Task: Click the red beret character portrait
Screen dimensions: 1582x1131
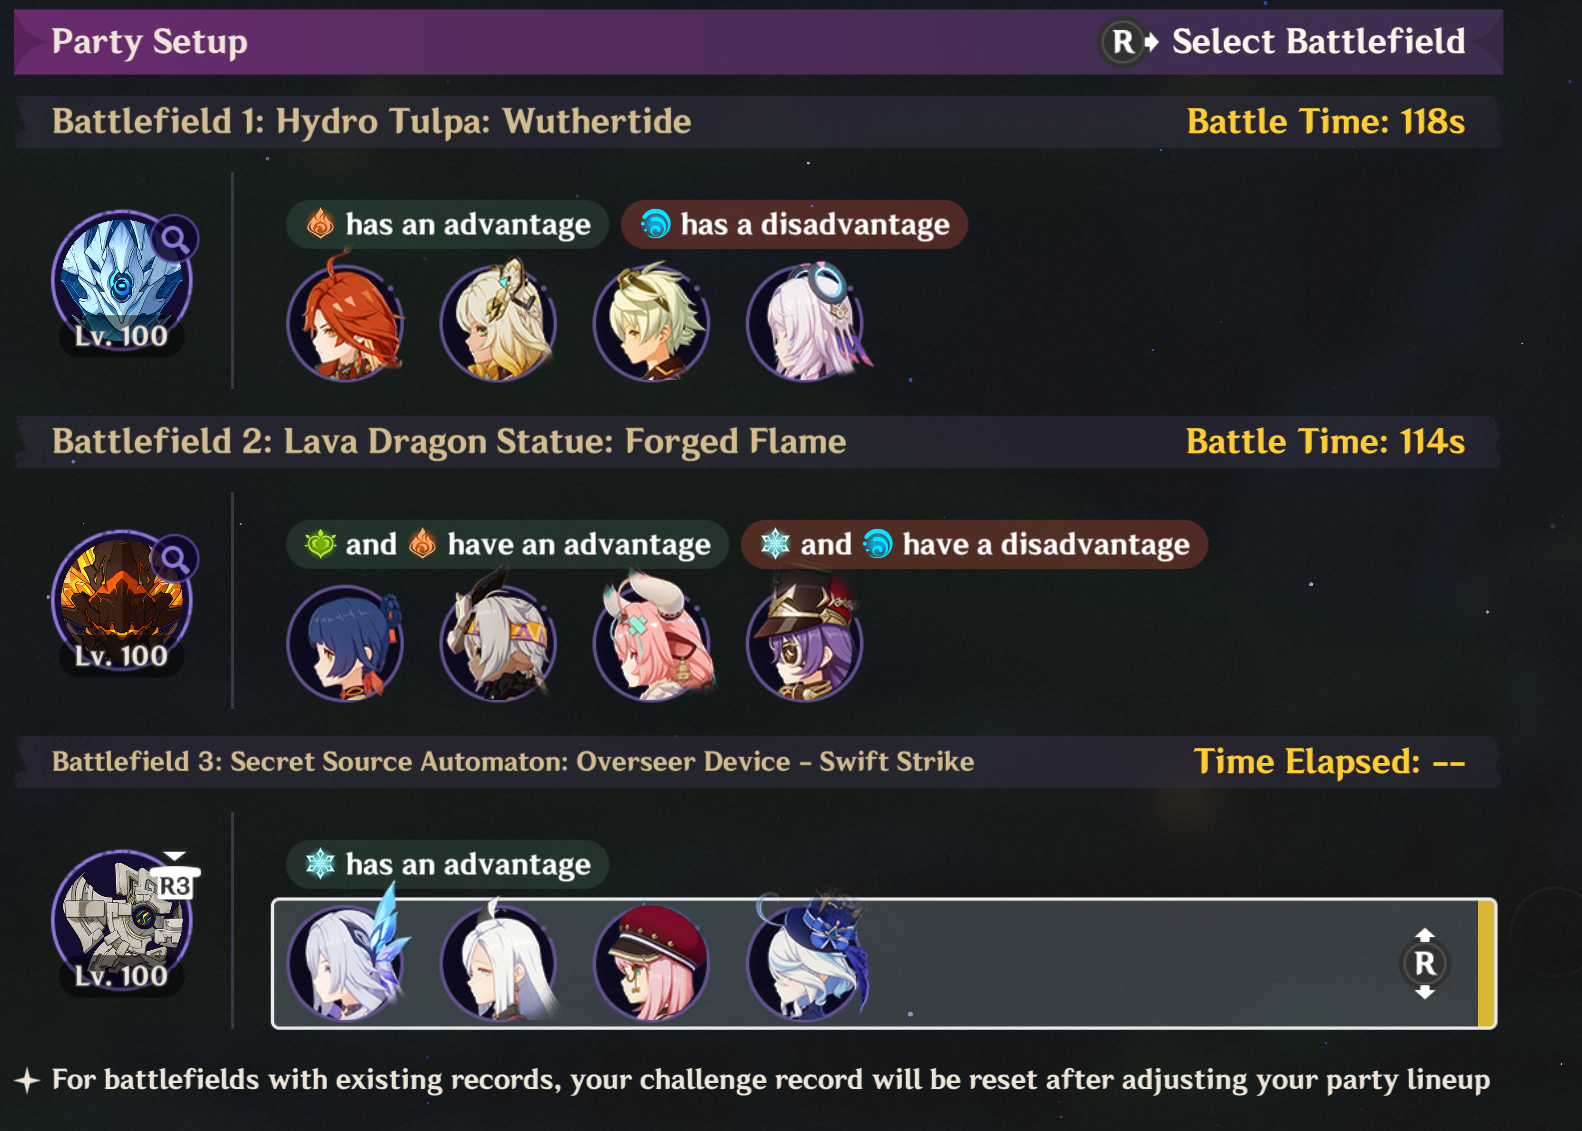Action: click(652, 963)
